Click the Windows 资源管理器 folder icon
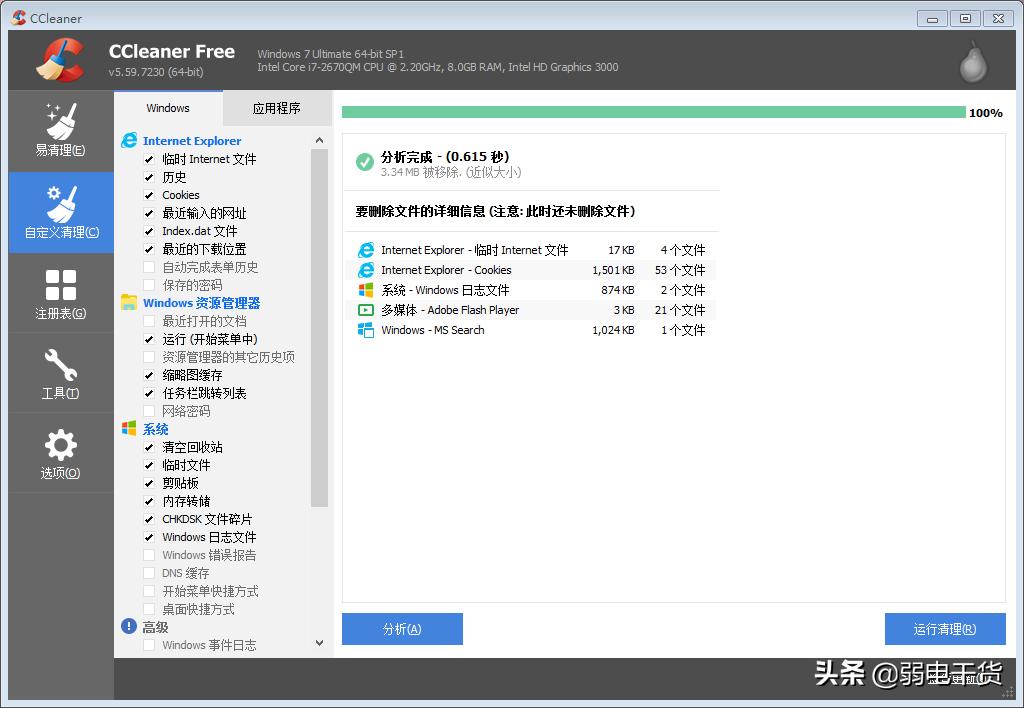This screenshot has width=1024, height=708. pyautogui.click(x=129, y=302)
